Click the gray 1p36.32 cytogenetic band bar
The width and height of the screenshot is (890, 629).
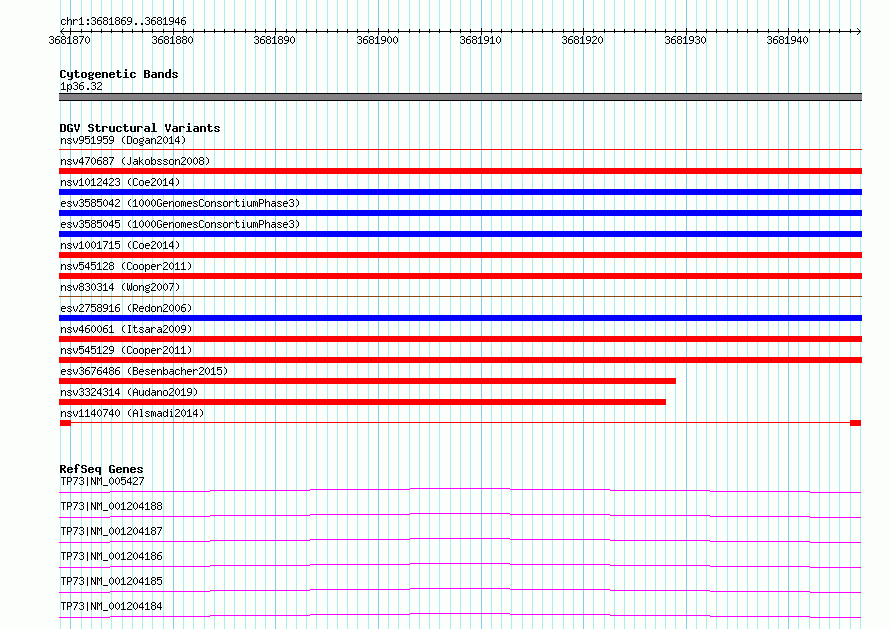pyautogui.click(x=460, y=97)
